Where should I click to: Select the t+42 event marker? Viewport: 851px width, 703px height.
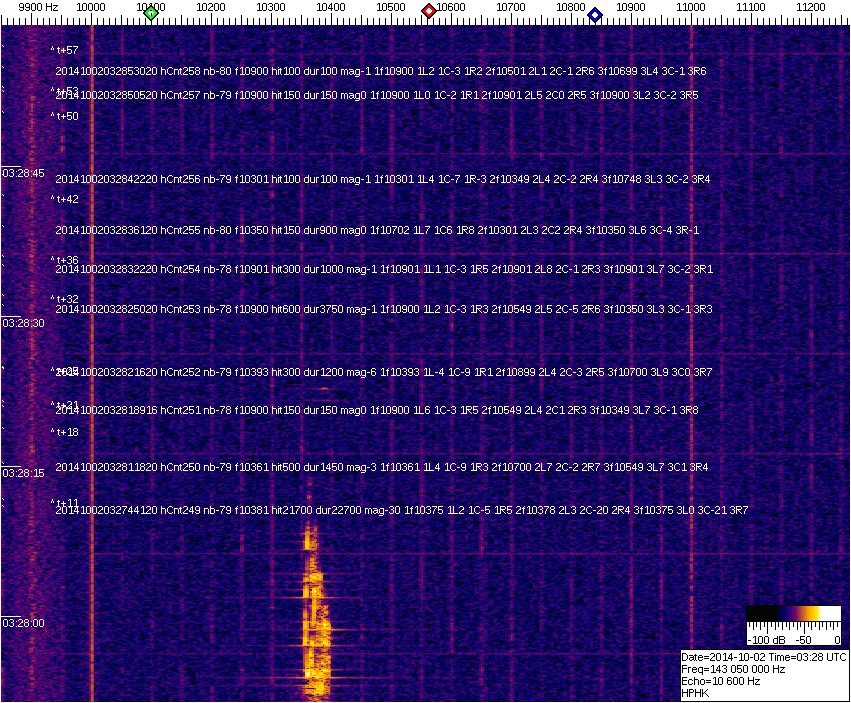(66, 199)
